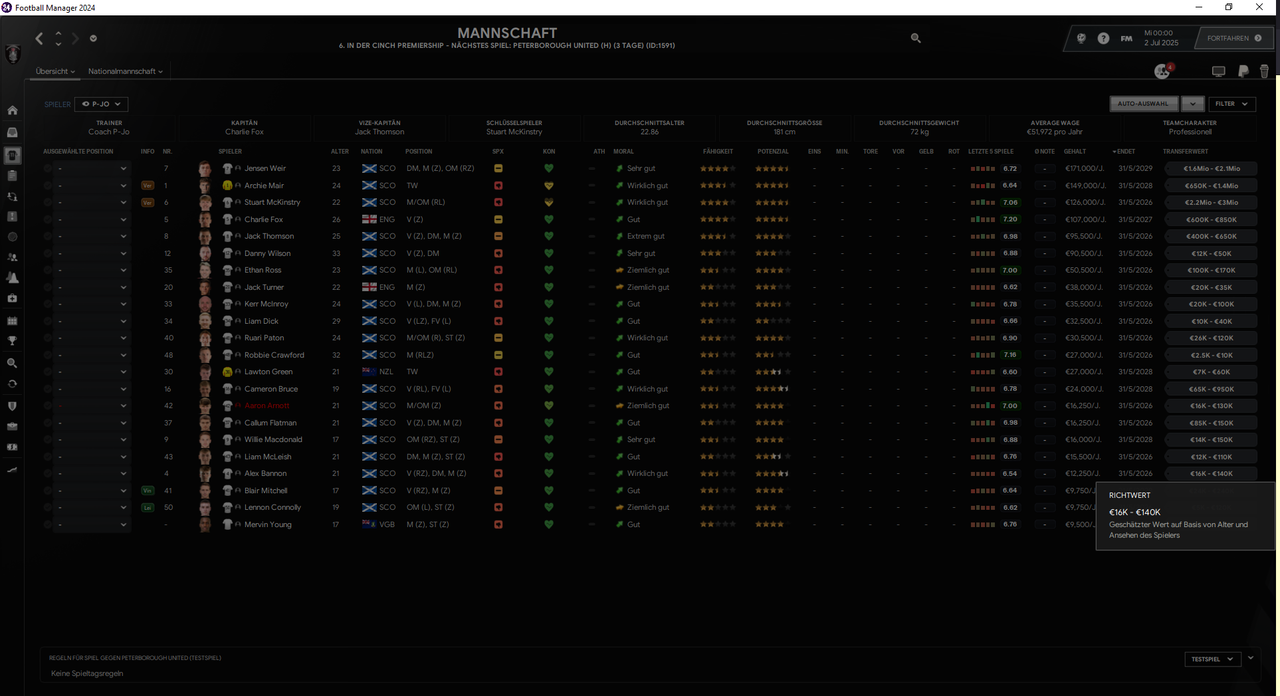The height and width of the screenshot is (696, 1280).
Task: Click Charlie Fox's match sharpness icon
Action: 498,220
